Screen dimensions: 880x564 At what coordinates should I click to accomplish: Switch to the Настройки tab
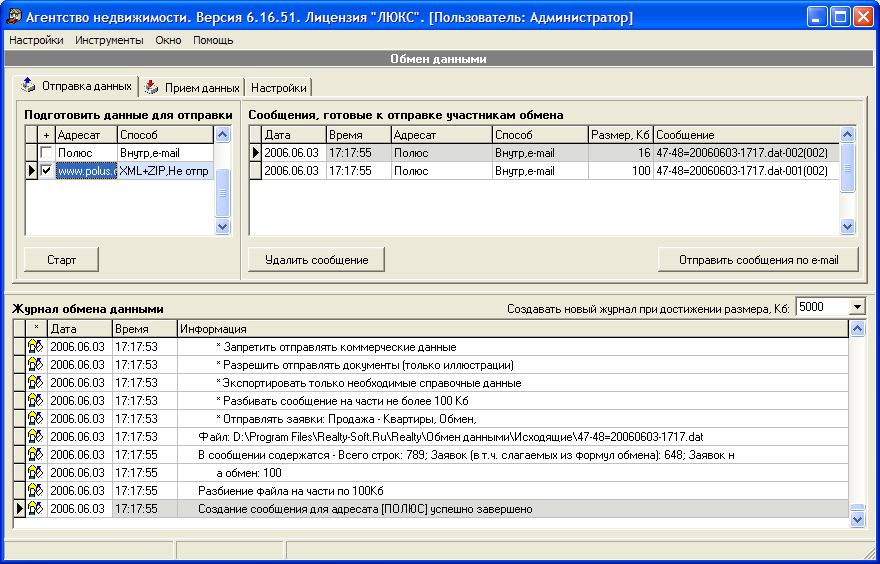click(278, 88)
